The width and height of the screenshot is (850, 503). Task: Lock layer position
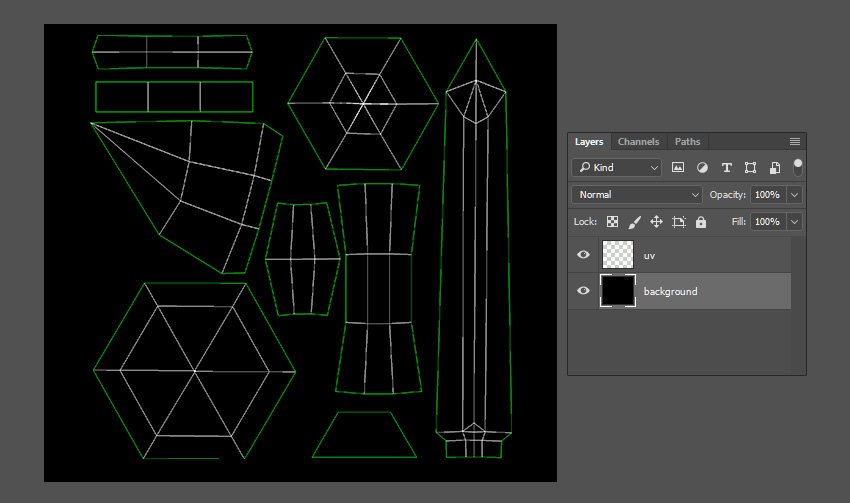coord(656,222)
